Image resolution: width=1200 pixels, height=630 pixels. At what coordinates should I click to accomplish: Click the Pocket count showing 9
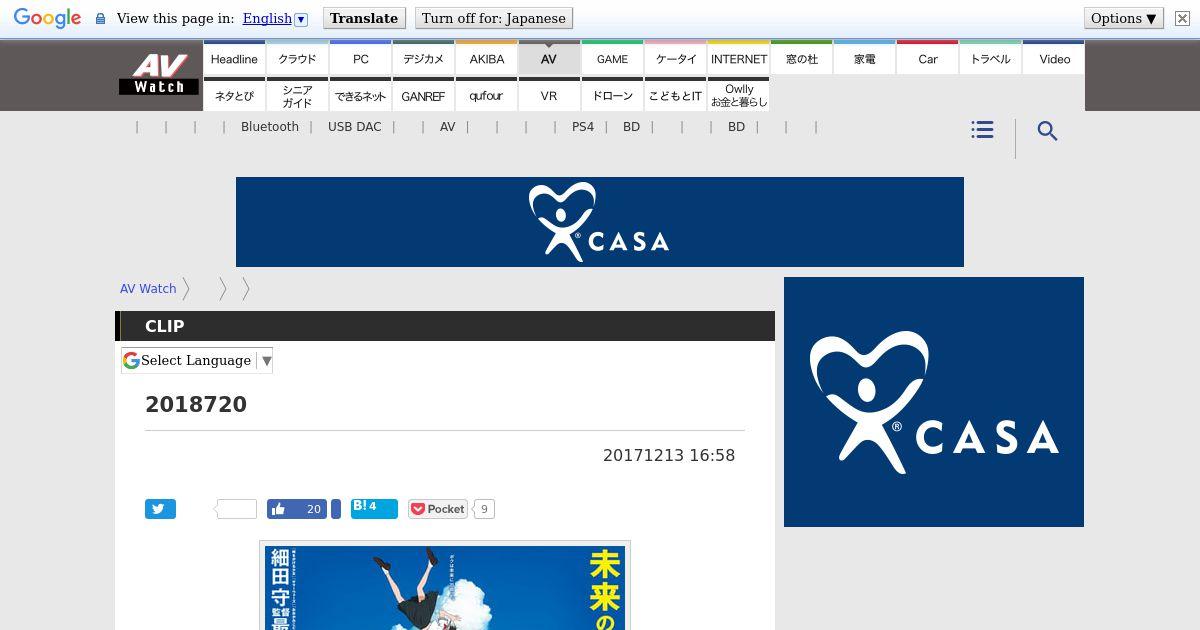(484, 509)
